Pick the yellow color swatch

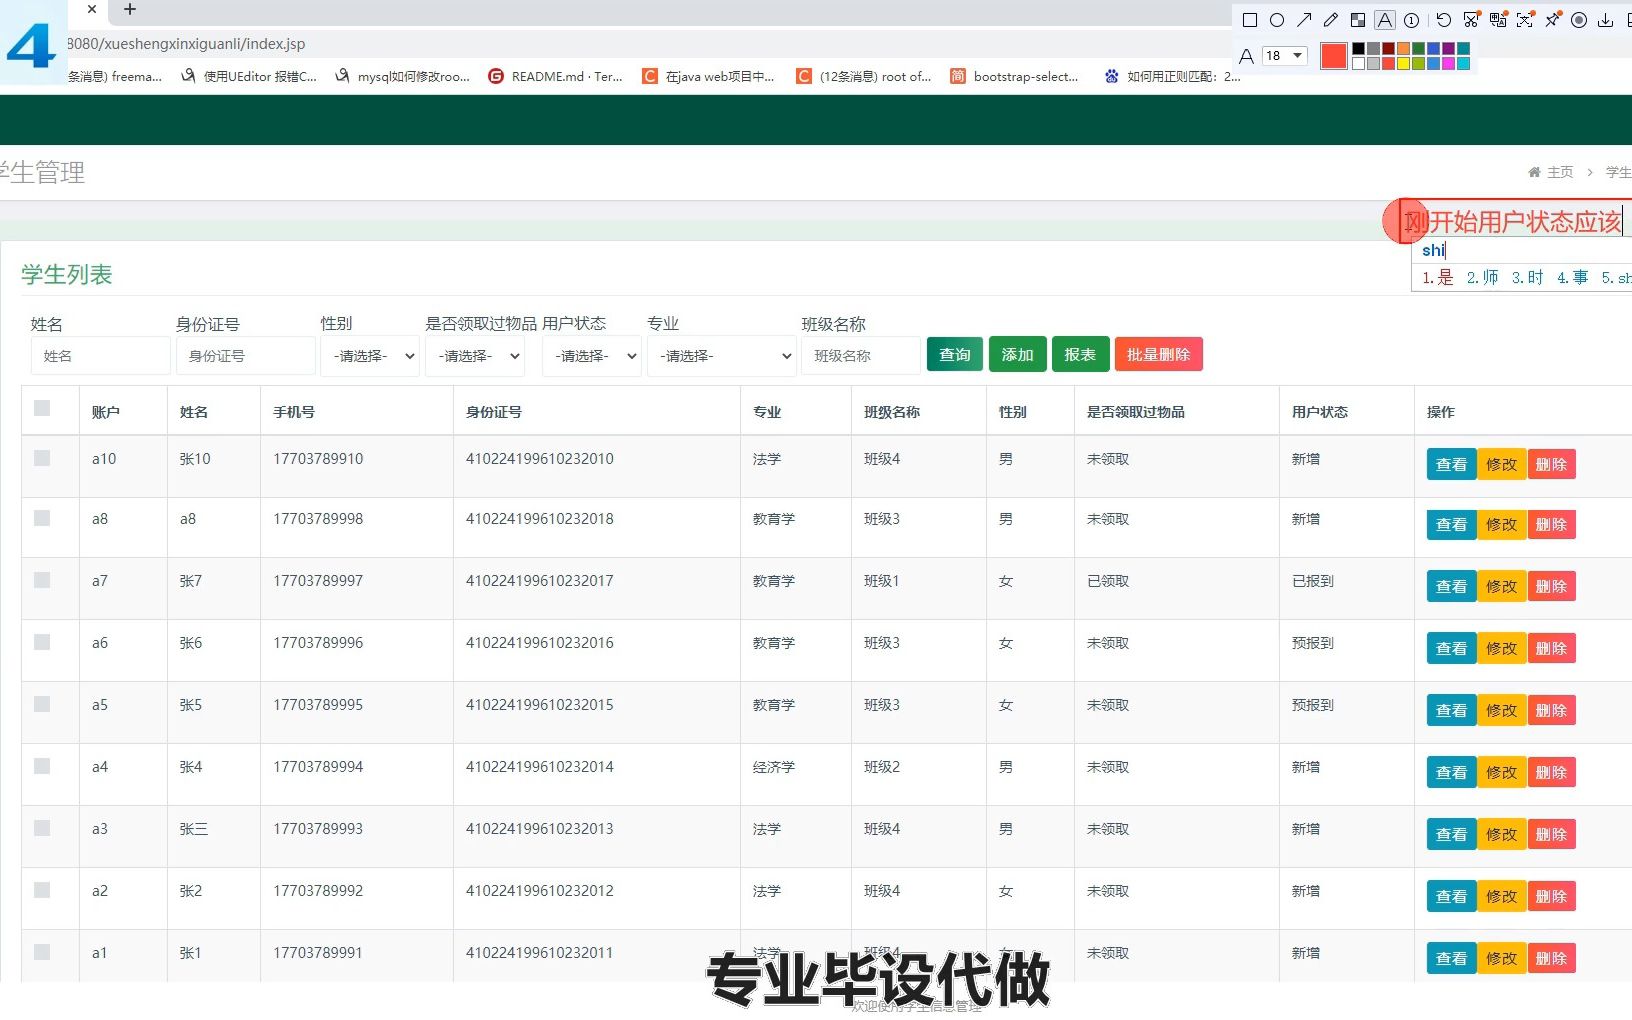point(1401,62)
